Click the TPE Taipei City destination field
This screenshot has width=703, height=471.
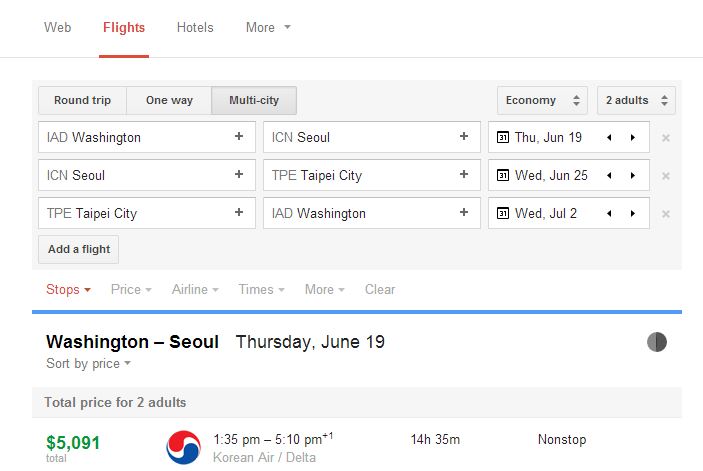[372, 175]
